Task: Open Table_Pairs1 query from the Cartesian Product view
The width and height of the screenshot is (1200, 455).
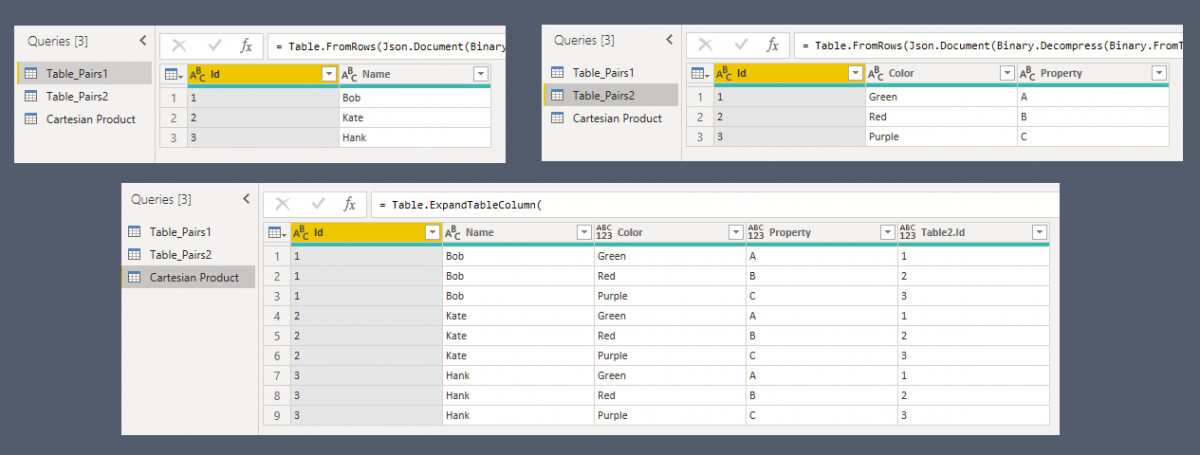Action: coord(180,231)
